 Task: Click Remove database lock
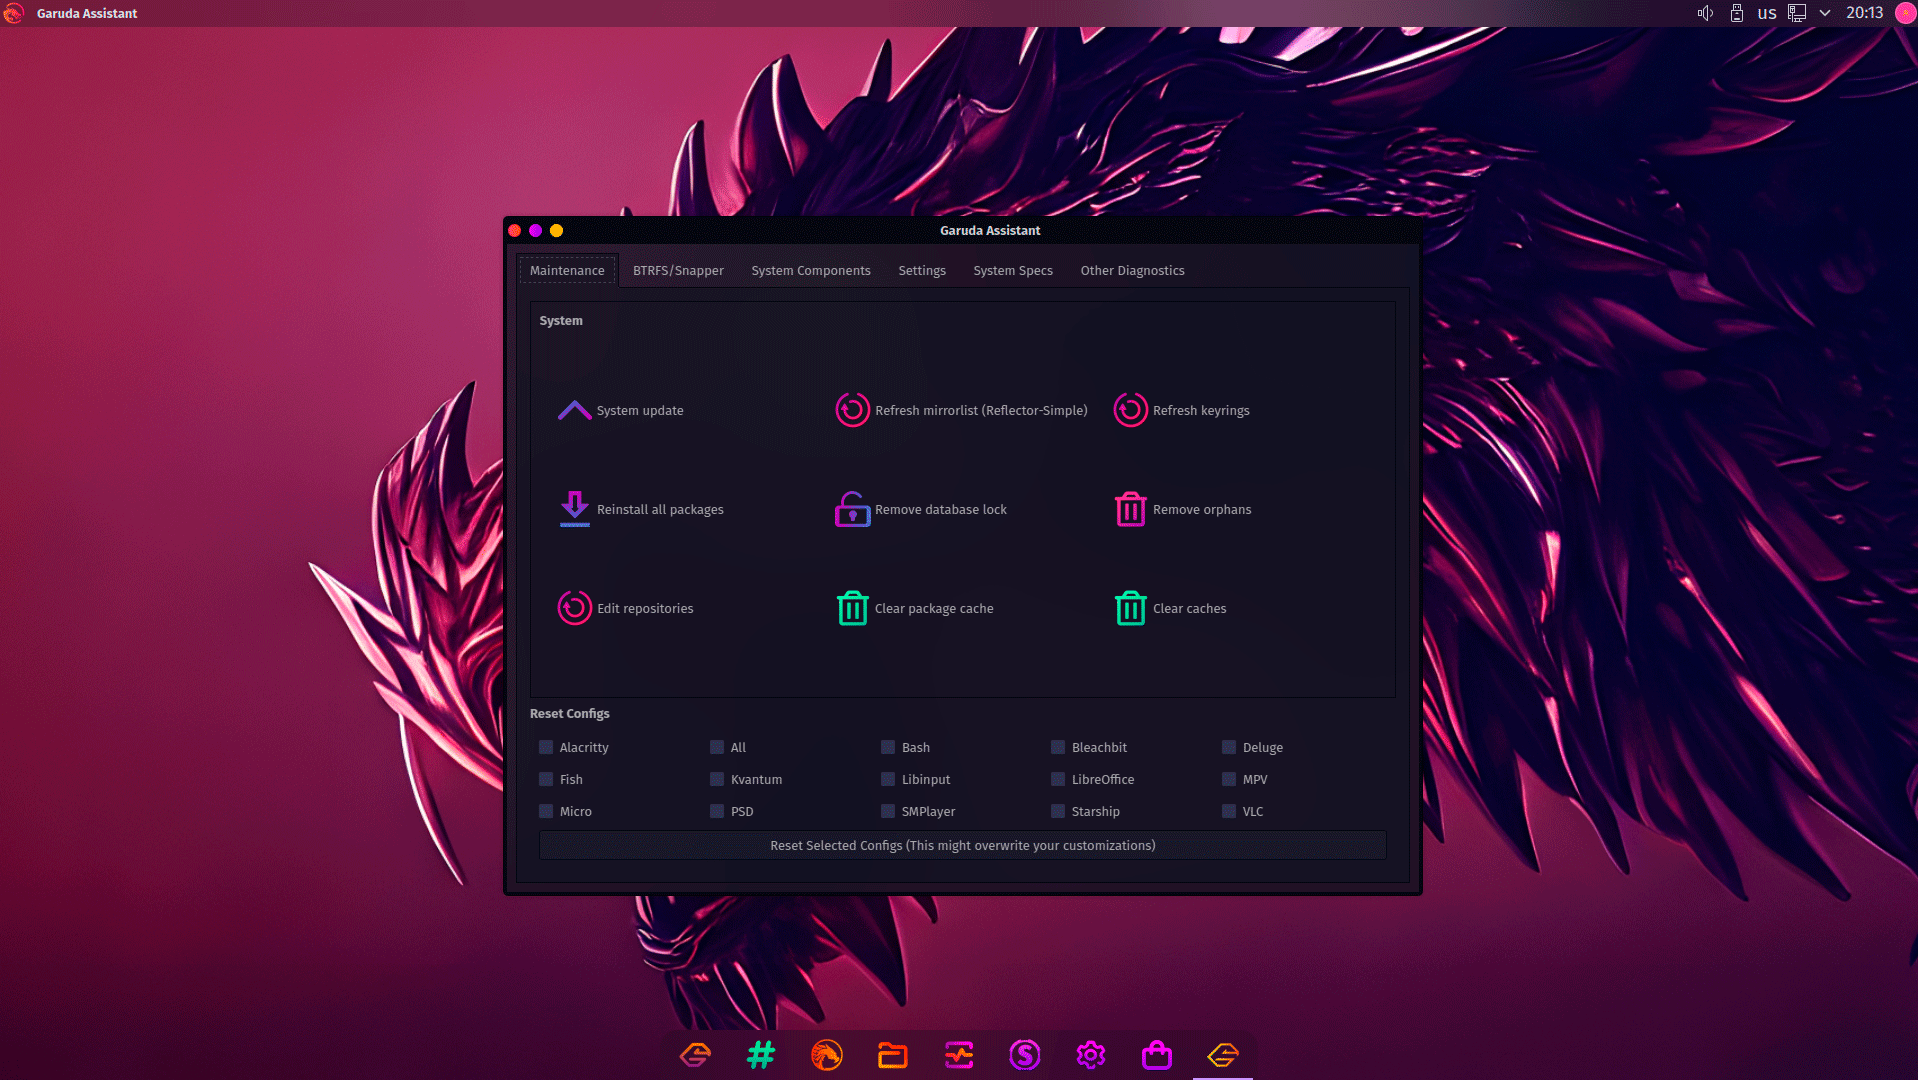[x=921, y=509]
